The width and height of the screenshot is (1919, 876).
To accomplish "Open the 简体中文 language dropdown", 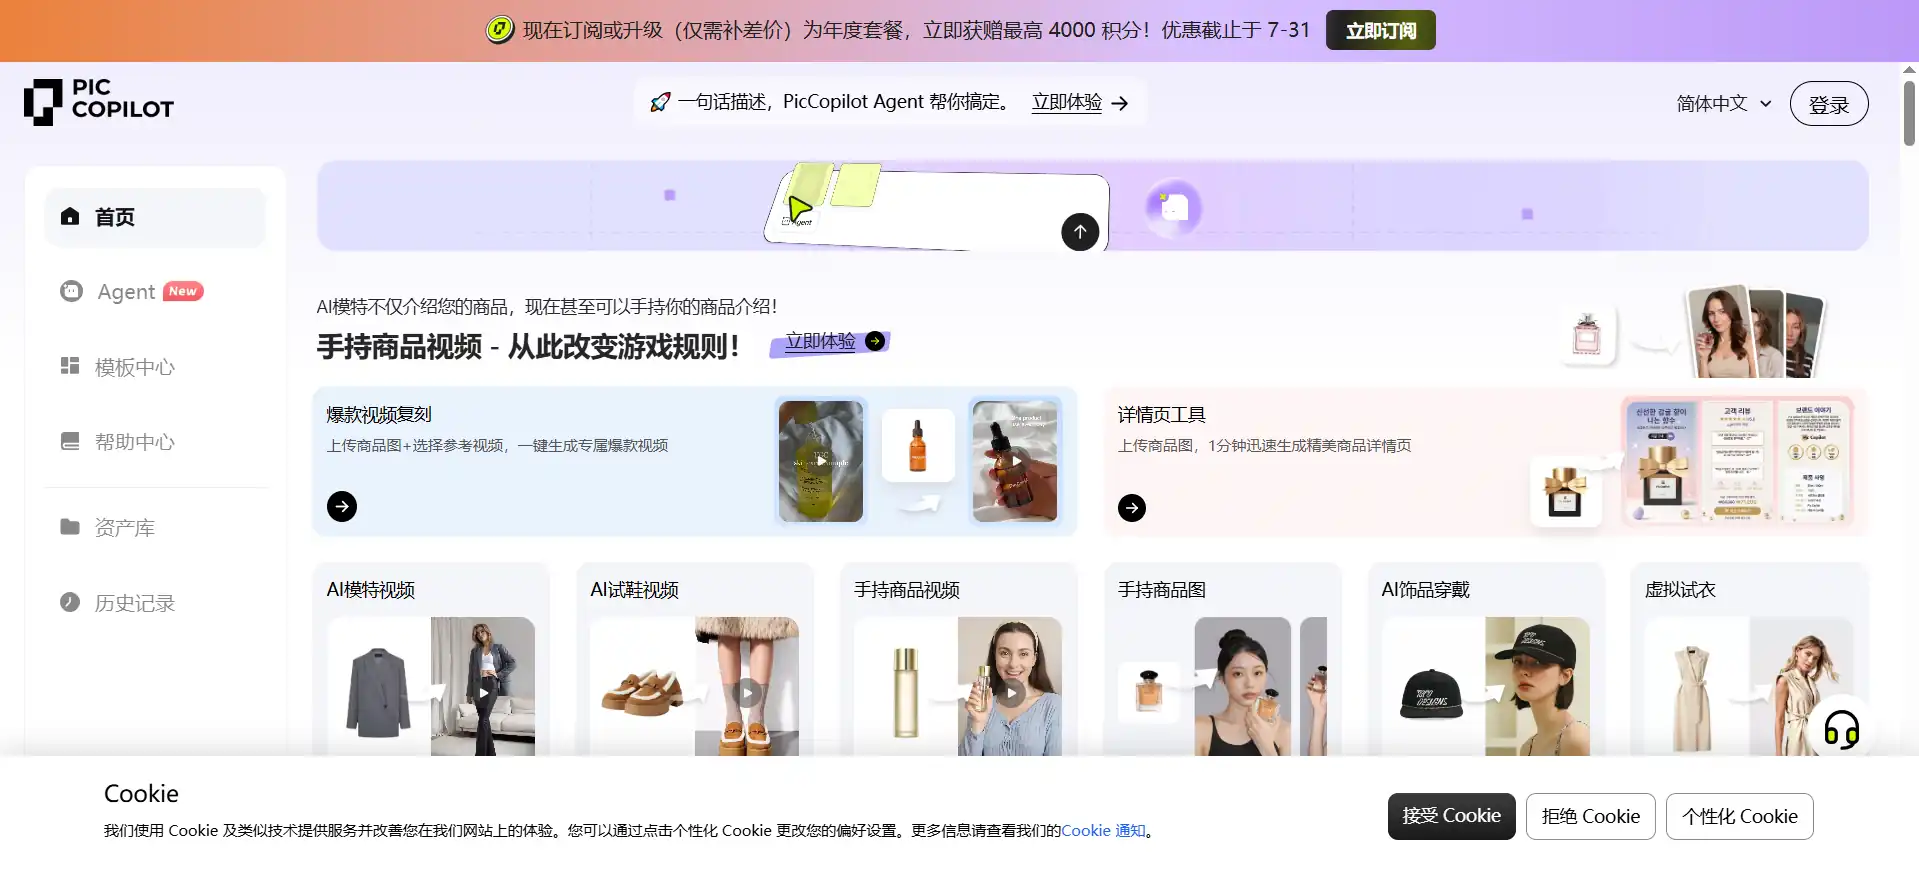I will click(x=1724, y=104).
